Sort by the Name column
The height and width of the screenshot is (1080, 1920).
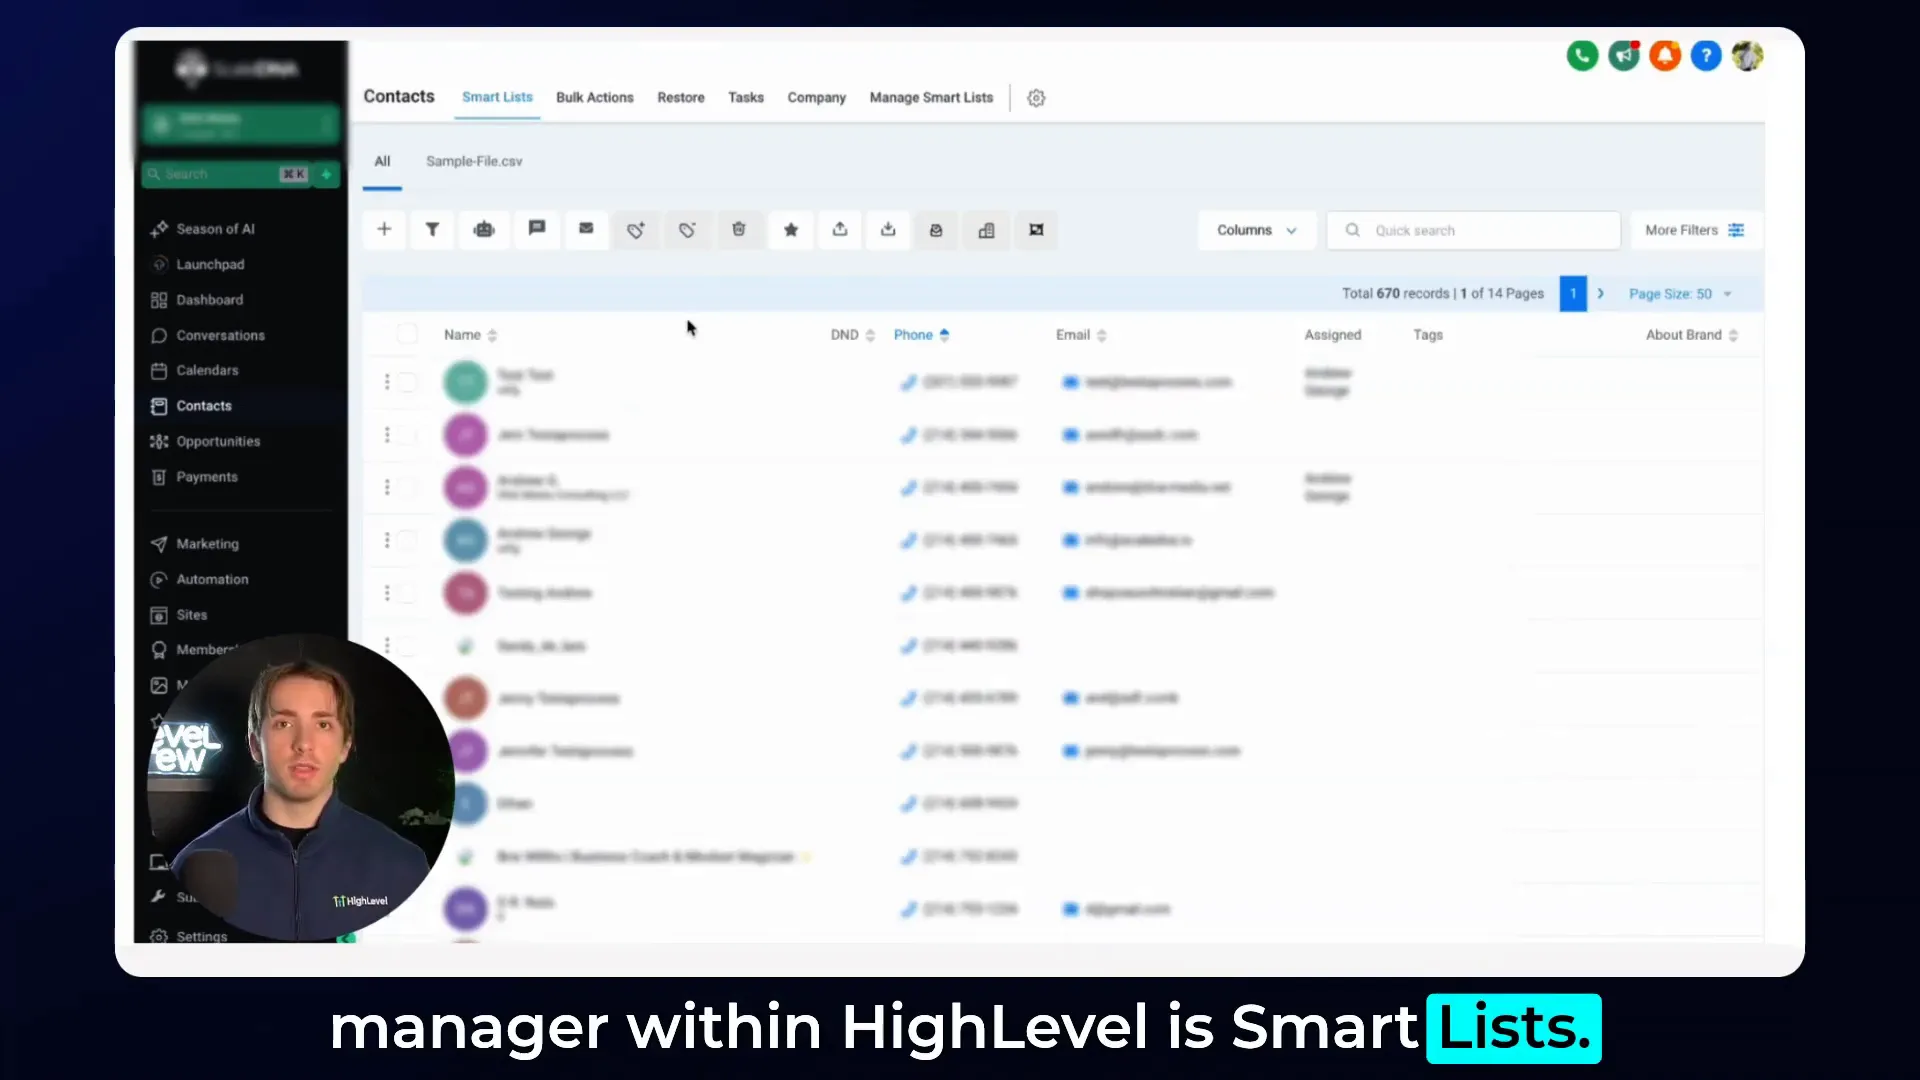[470, 335]
